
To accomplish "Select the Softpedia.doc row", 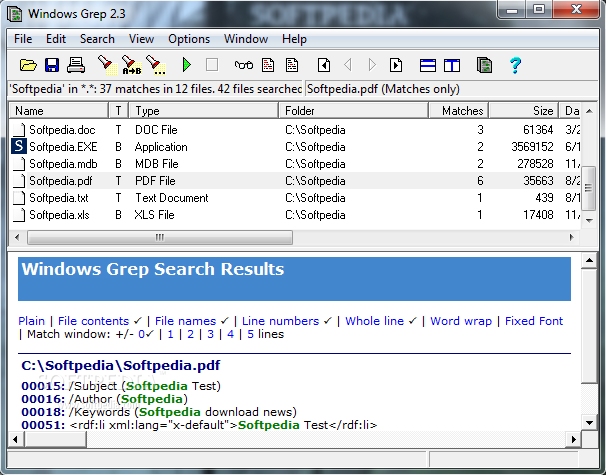I will 296,130.
